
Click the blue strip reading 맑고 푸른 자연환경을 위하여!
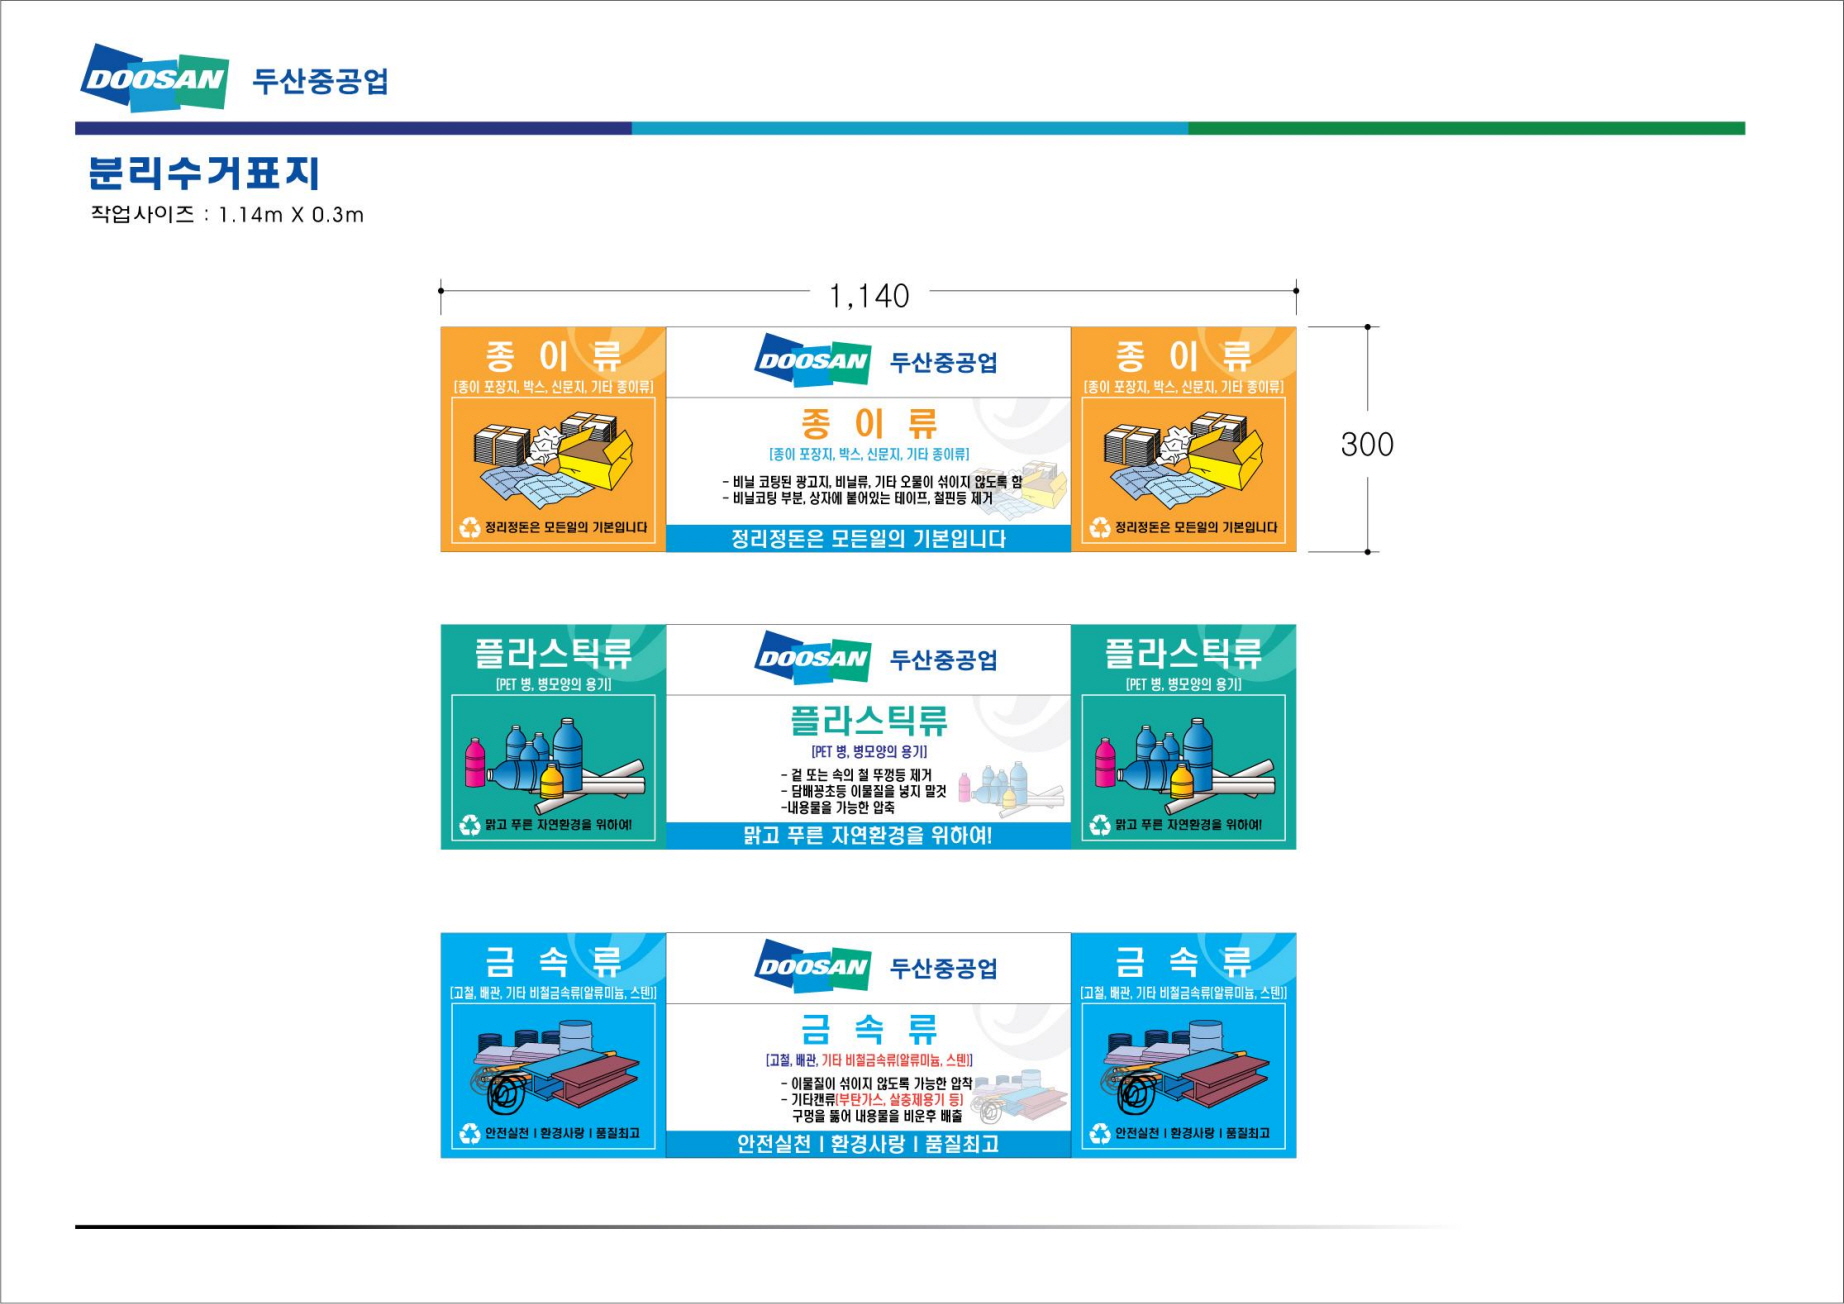[868, 836]
